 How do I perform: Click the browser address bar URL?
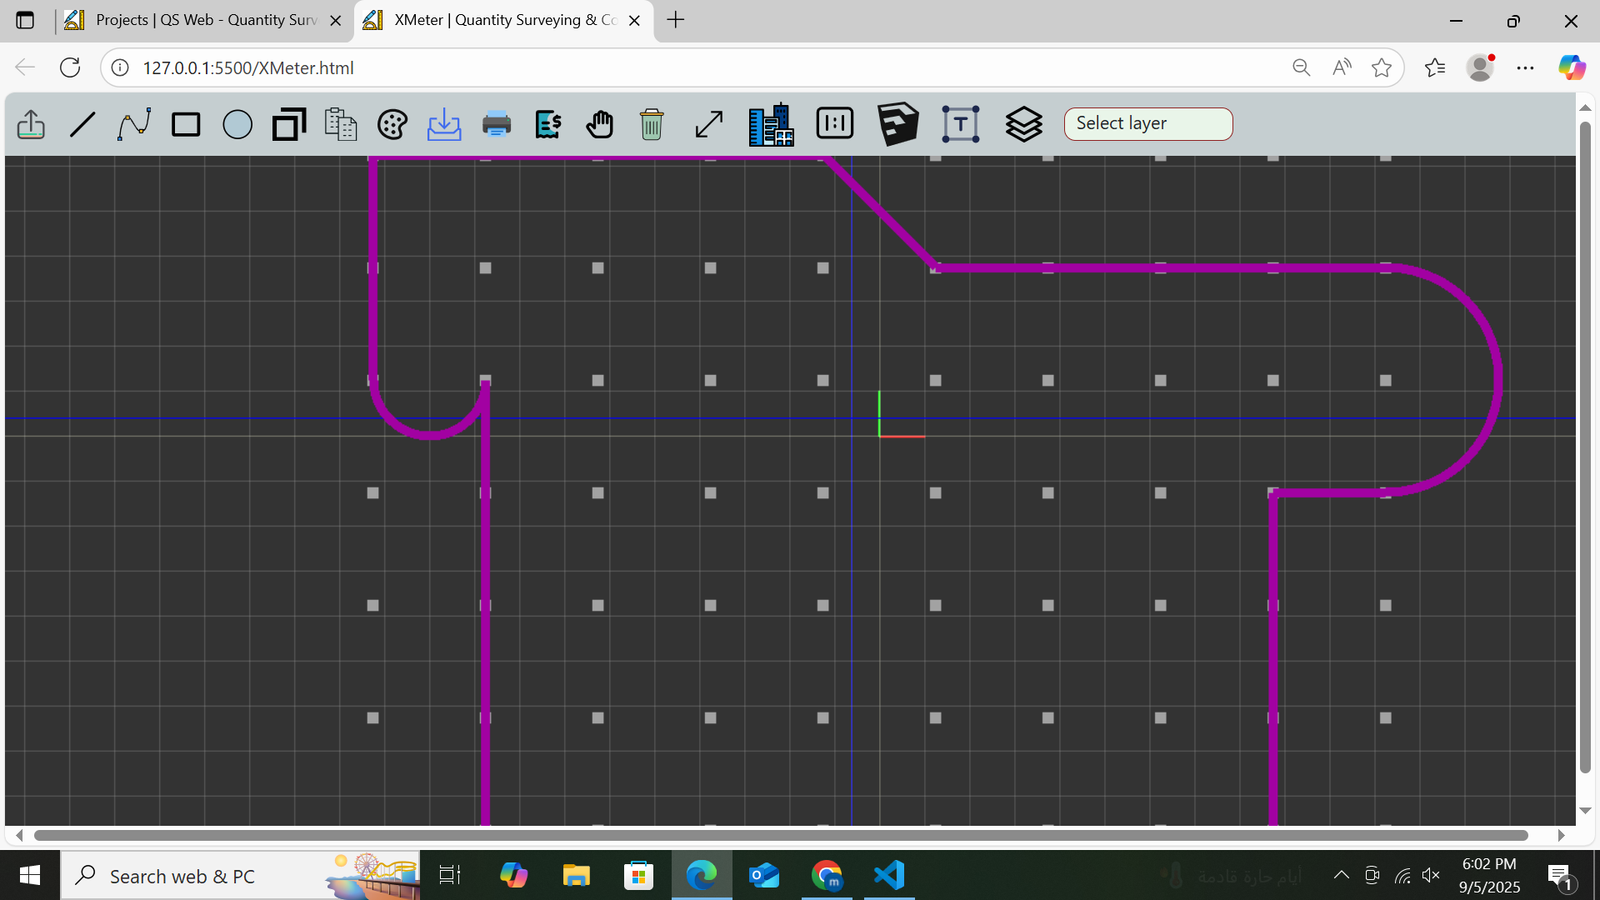tap(248, 68)
